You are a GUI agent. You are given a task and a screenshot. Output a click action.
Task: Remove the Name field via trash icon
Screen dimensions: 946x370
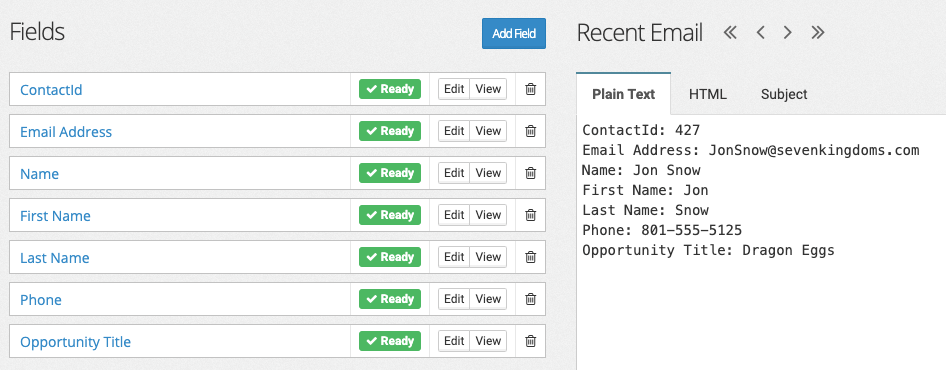[x=530, y=173]
